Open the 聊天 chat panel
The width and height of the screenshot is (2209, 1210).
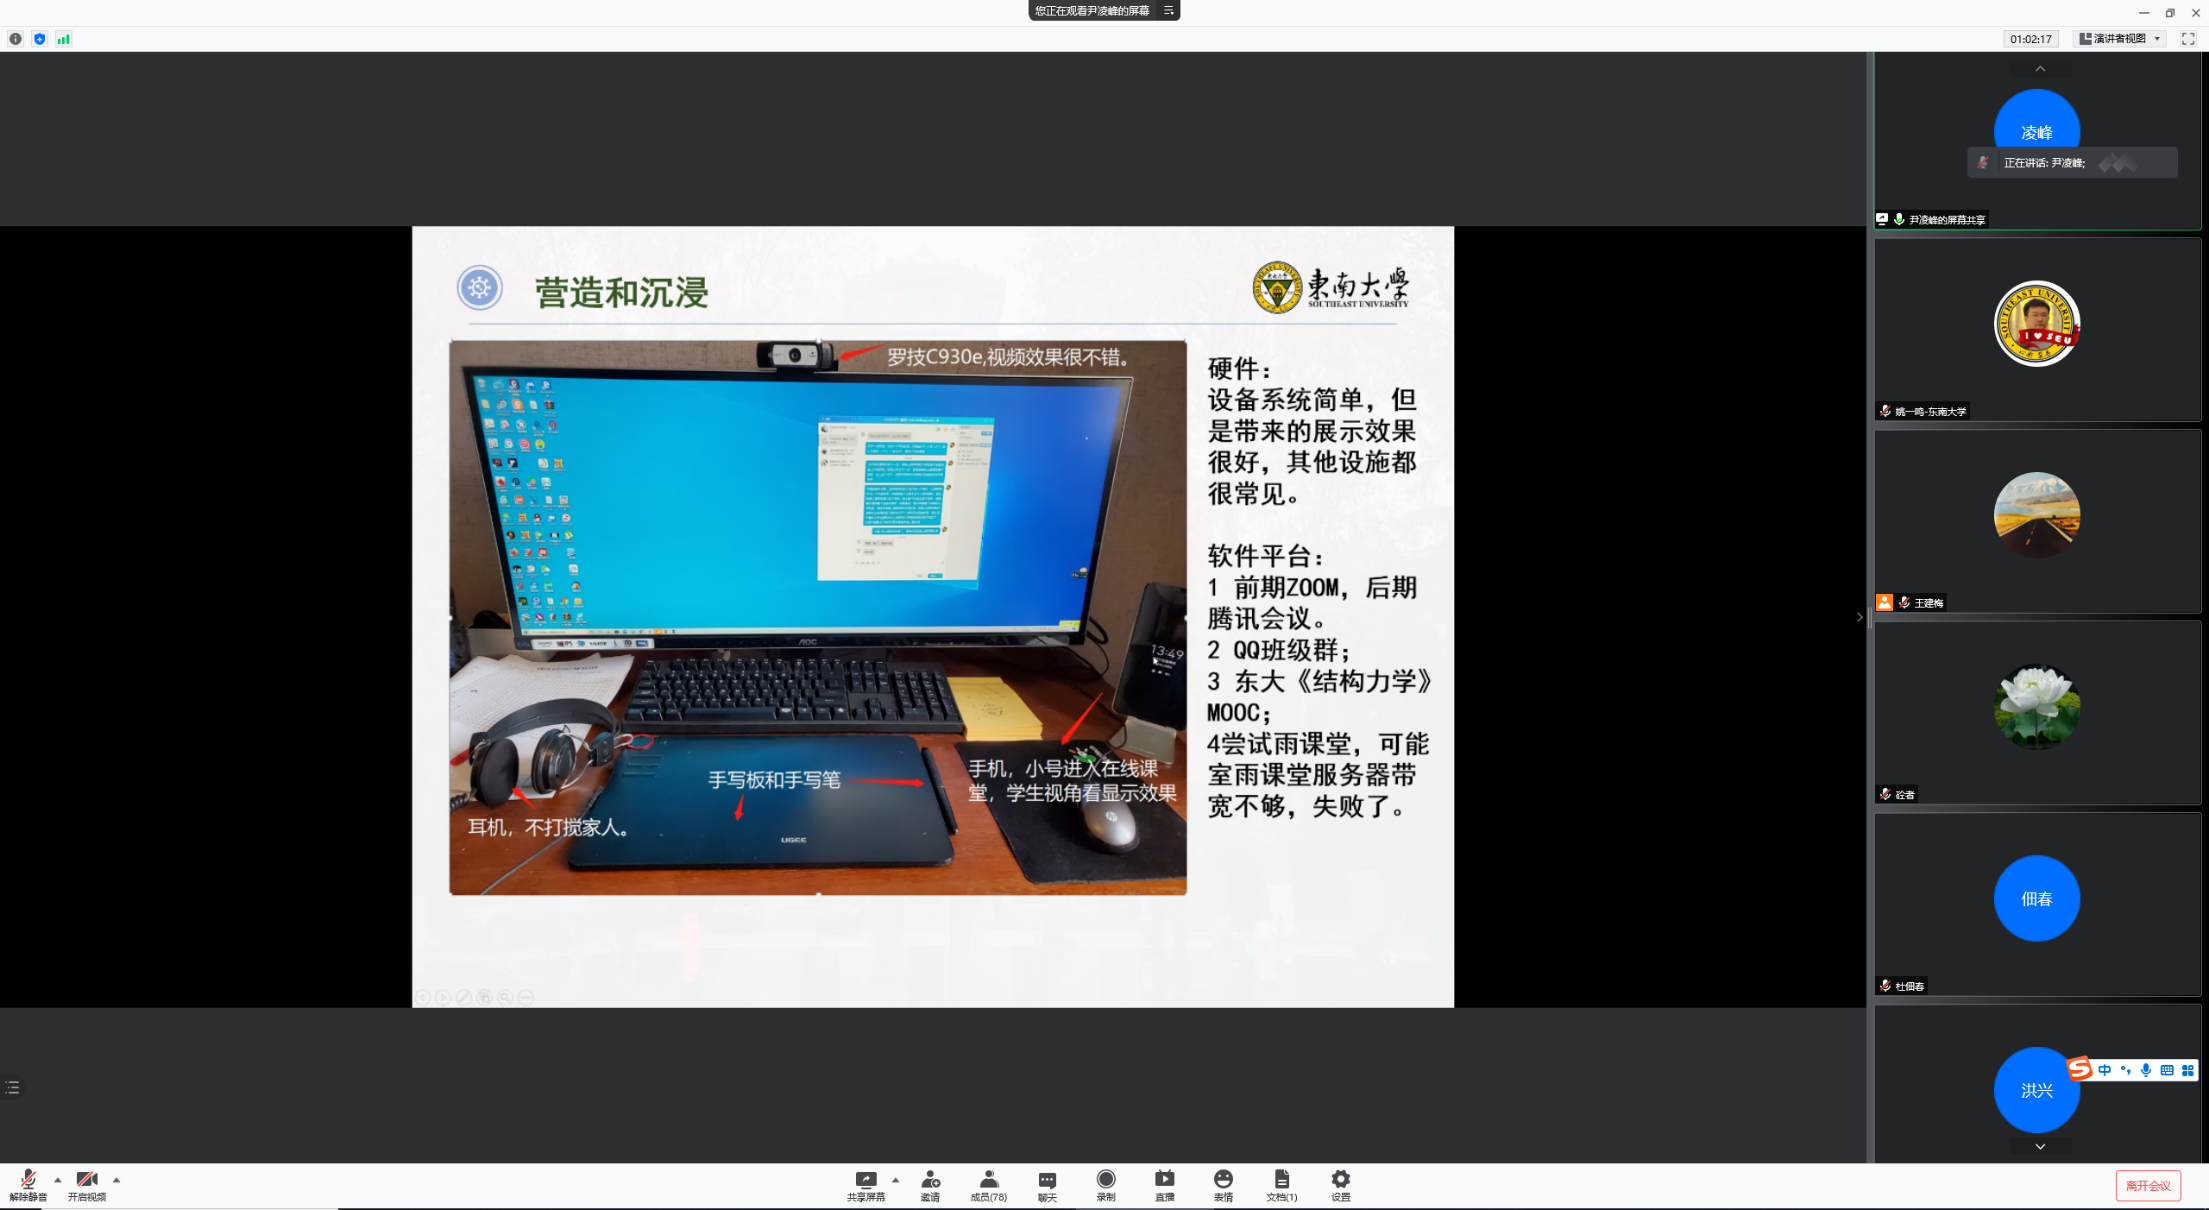coord(1047,1186)
